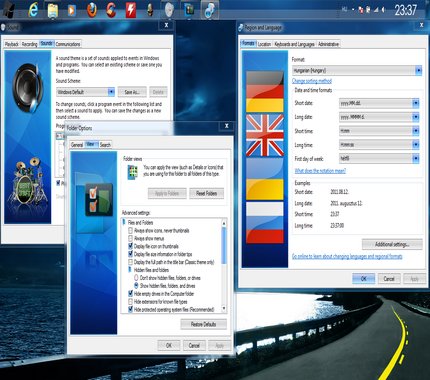Switch to General tab in Folder Options
This screenshot has height=380, width=430.
[x=77, y=145]
